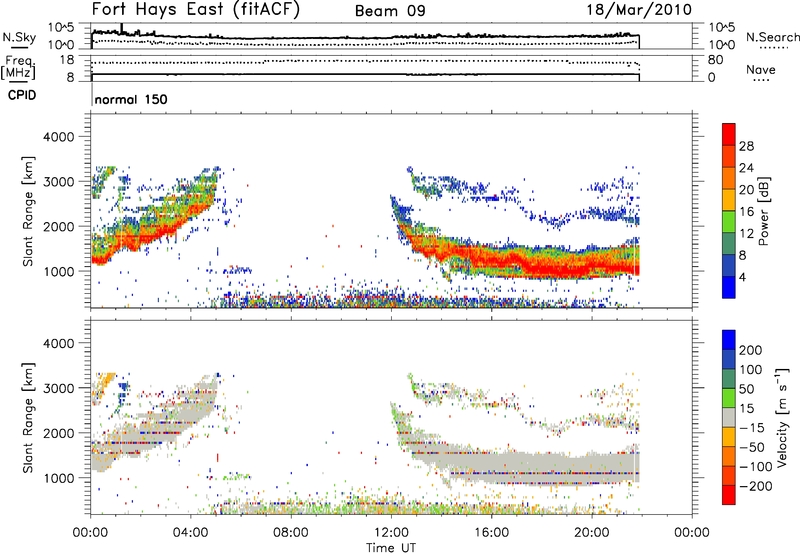Select the "Freq. [MHz]" axis label
The height and width of the screenshot is (554, 800).
tap(19, 67)
